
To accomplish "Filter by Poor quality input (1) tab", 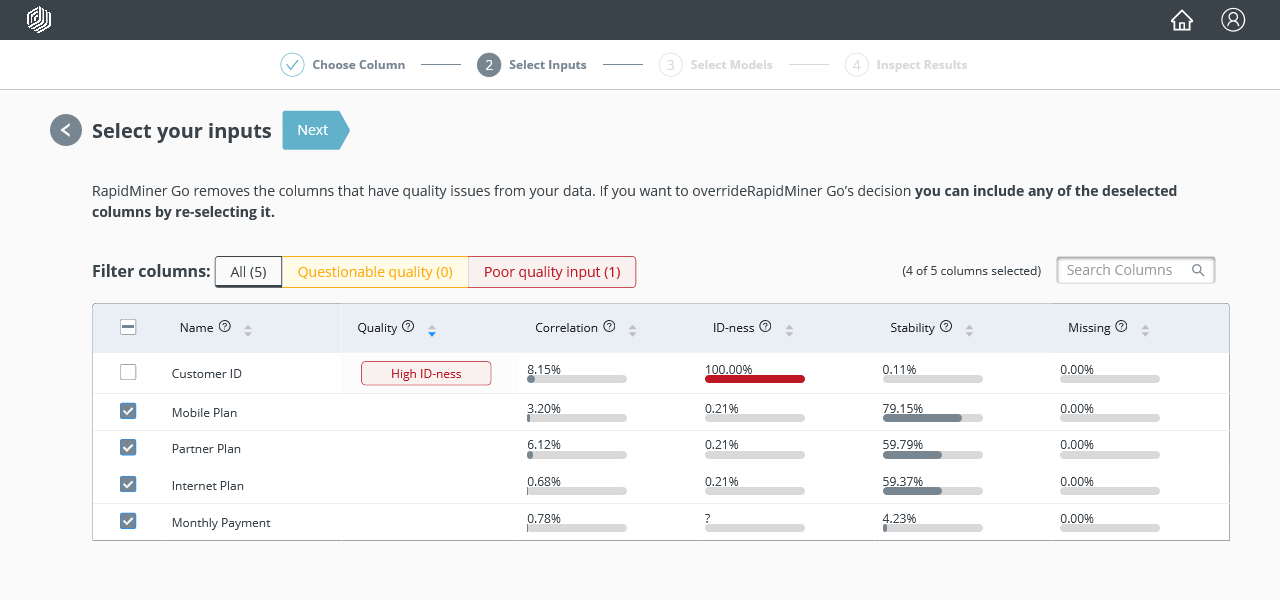I will 552,272.
